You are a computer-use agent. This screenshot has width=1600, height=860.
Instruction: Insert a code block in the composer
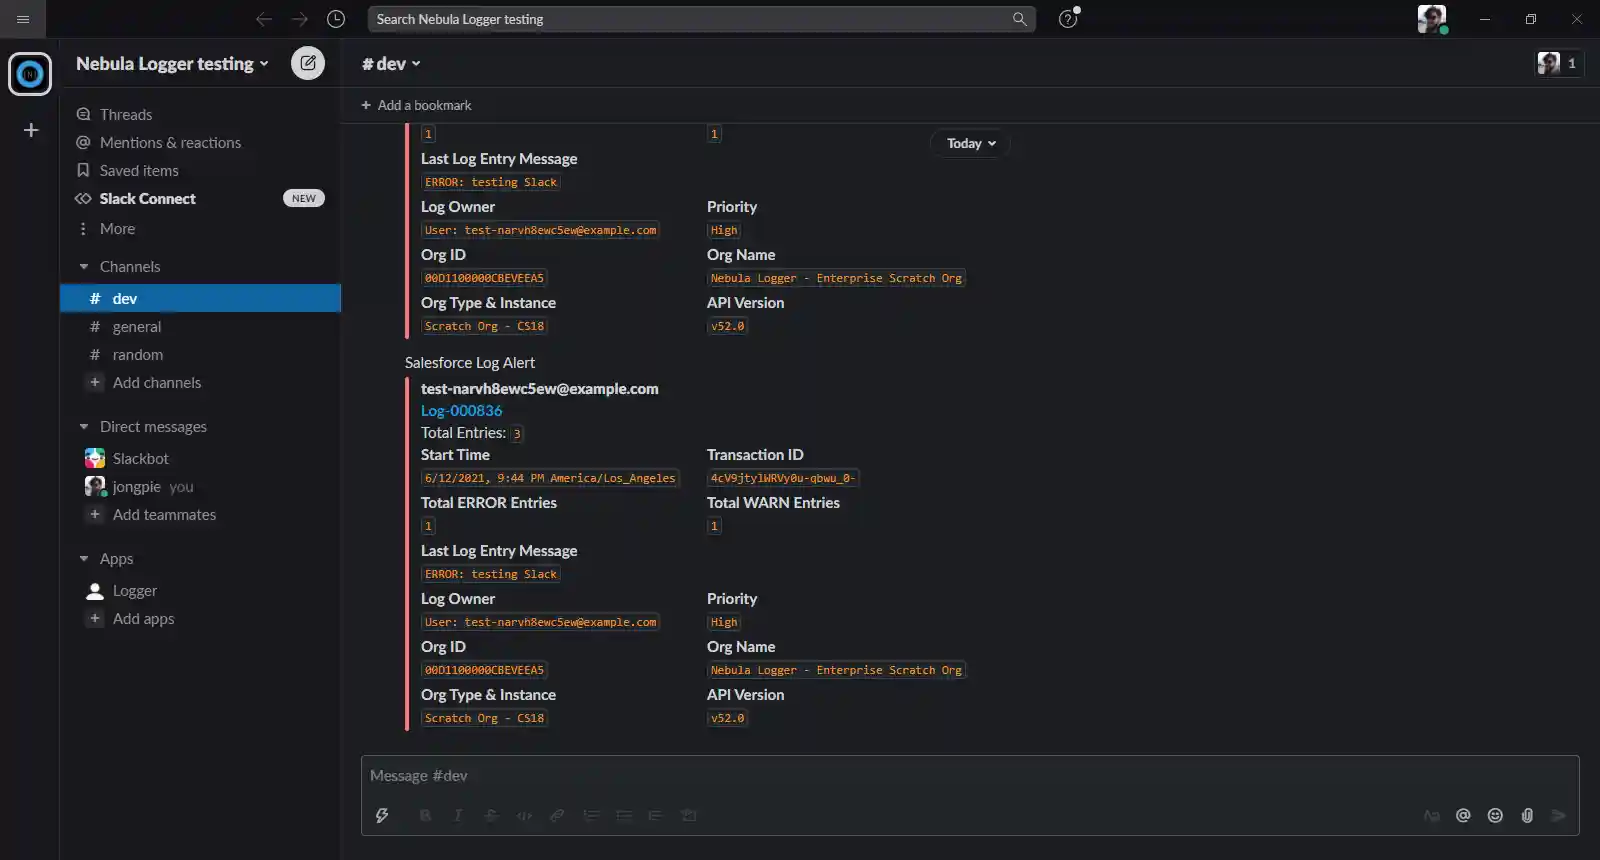click(x=689, y=815)
